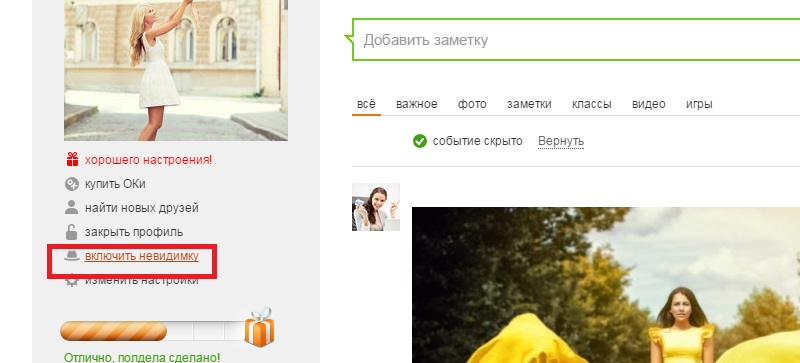Click the green checkmark next to событие скрыто

click(x=419, y=141)
